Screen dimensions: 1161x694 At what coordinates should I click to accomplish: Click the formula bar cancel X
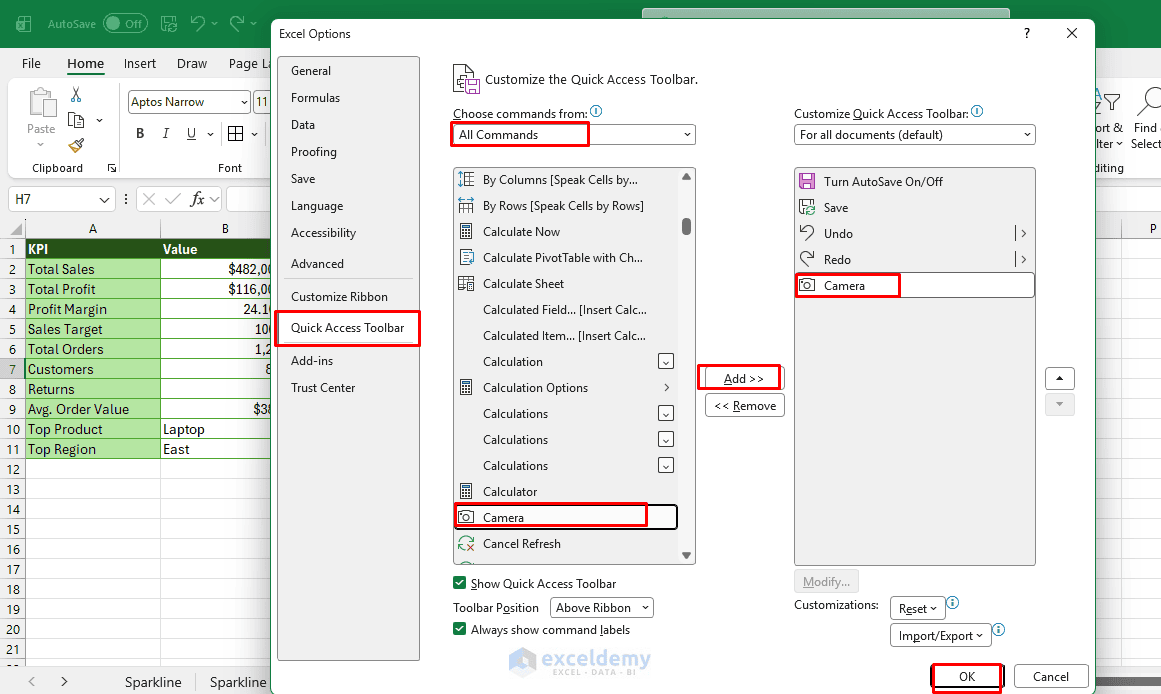point(149,199)
